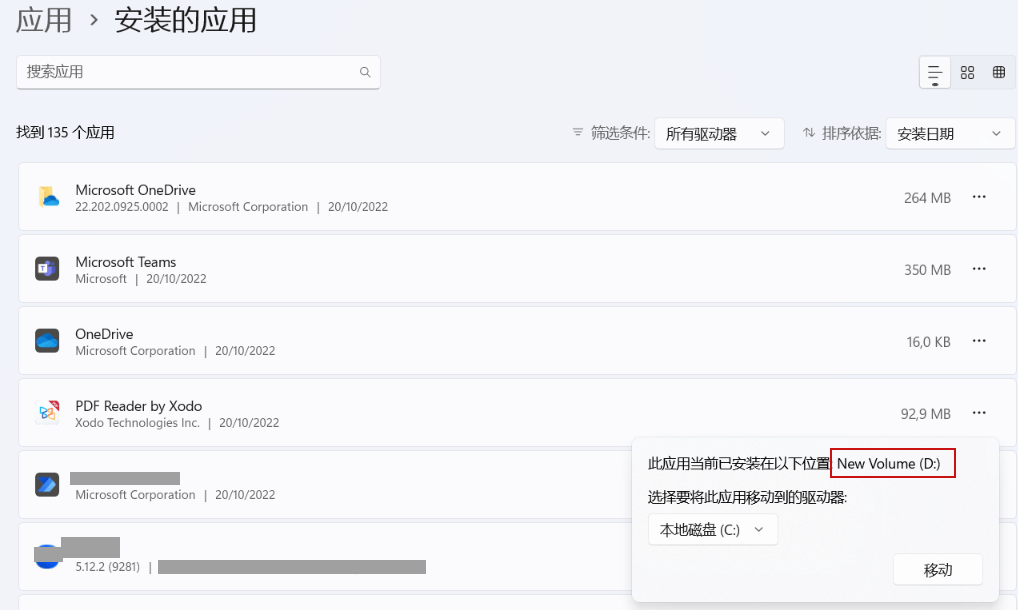Image resolution: width=1018 pixels, height=610 pixels.
Task: Click the 找到 135 个应用 count text
Action: pyautogui.click(x=66, y=132)
